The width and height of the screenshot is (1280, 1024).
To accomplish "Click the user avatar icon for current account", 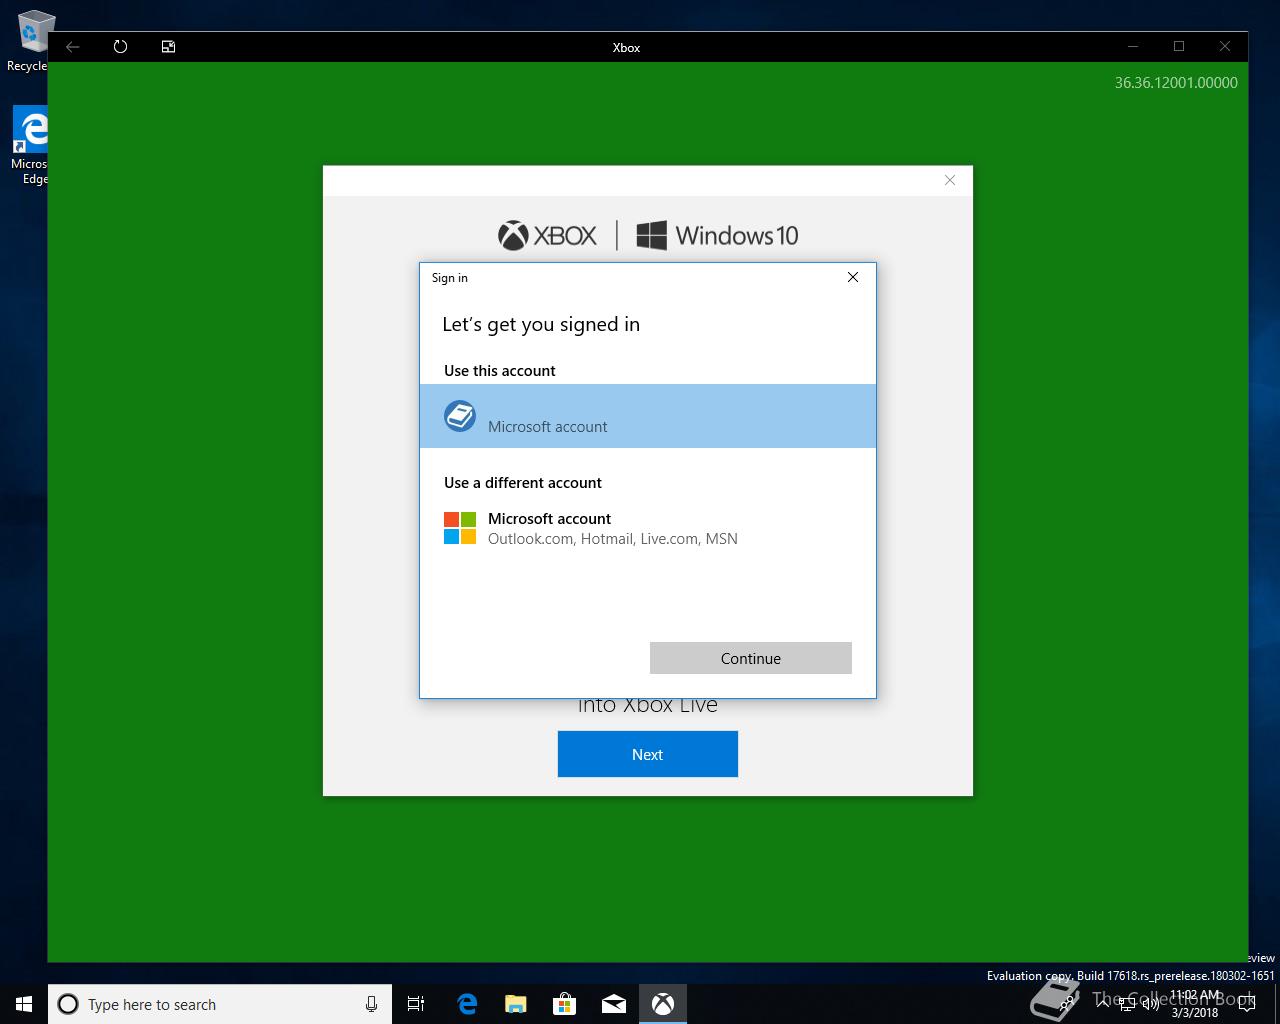I will point(460,416).
